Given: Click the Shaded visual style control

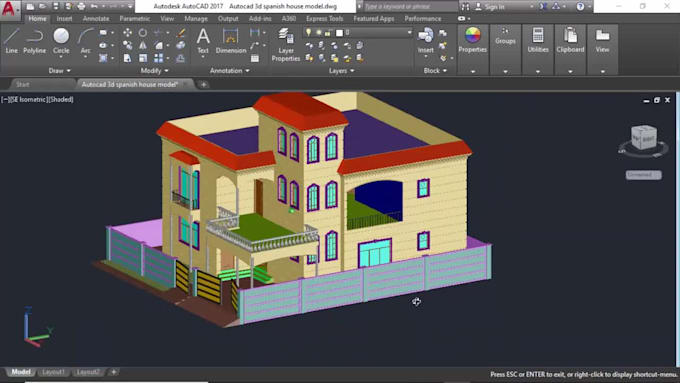Looking at the screenshot, I should (61, 99).
